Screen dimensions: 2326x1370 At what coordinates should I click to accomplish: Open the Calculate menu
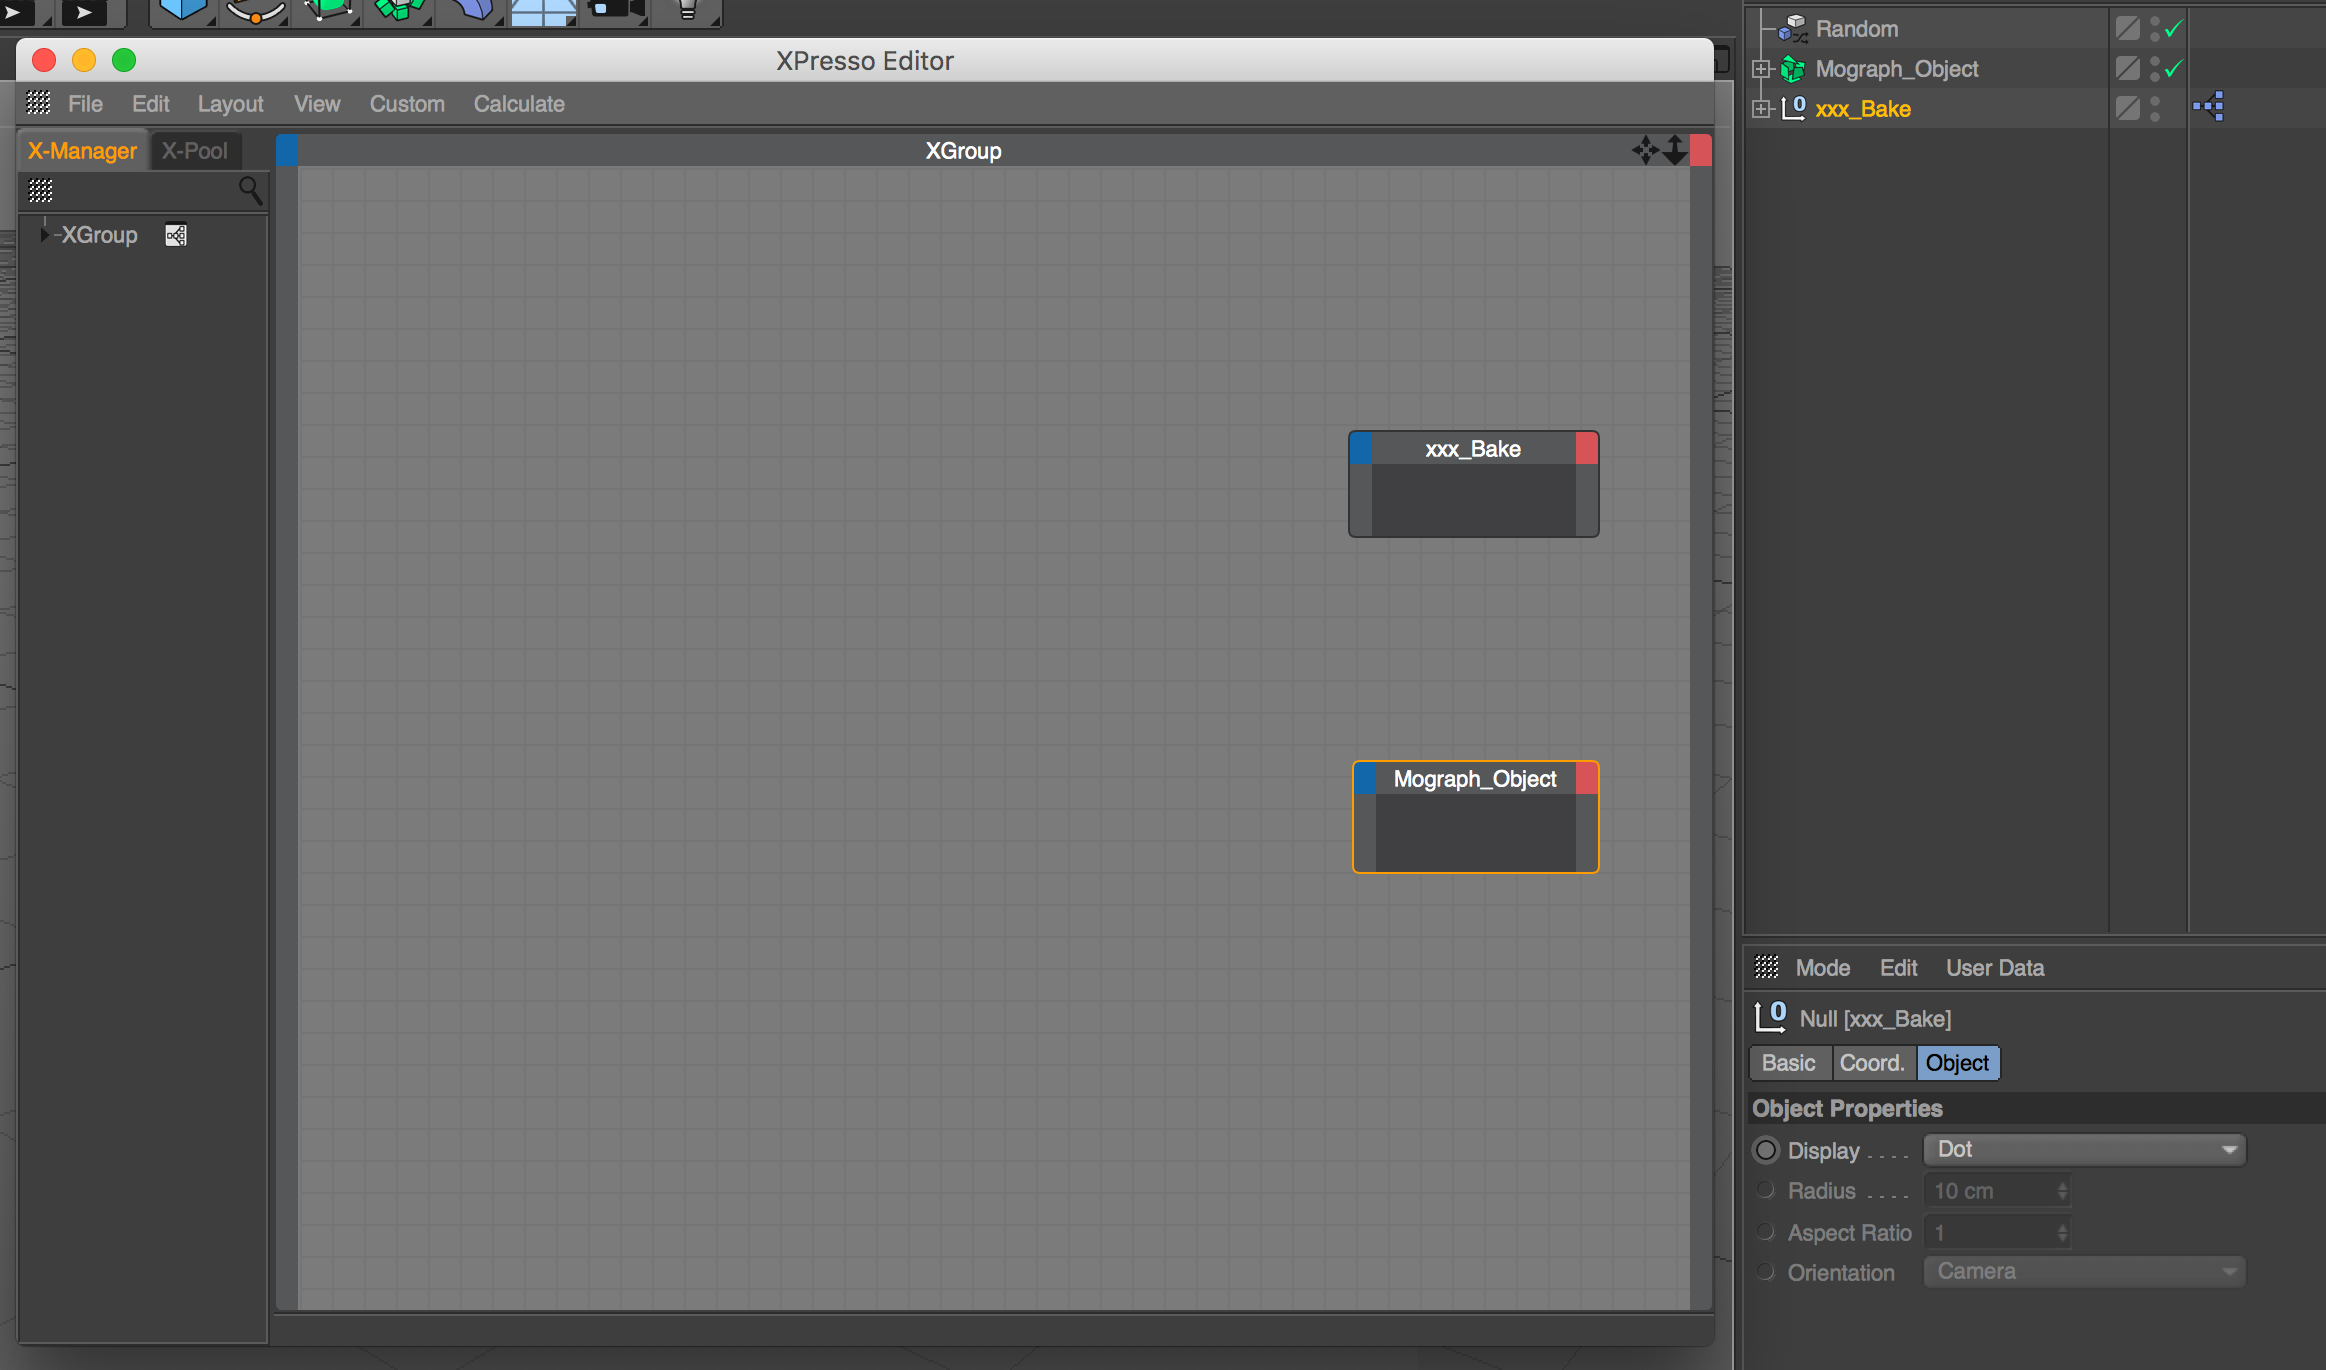(518, 104)
